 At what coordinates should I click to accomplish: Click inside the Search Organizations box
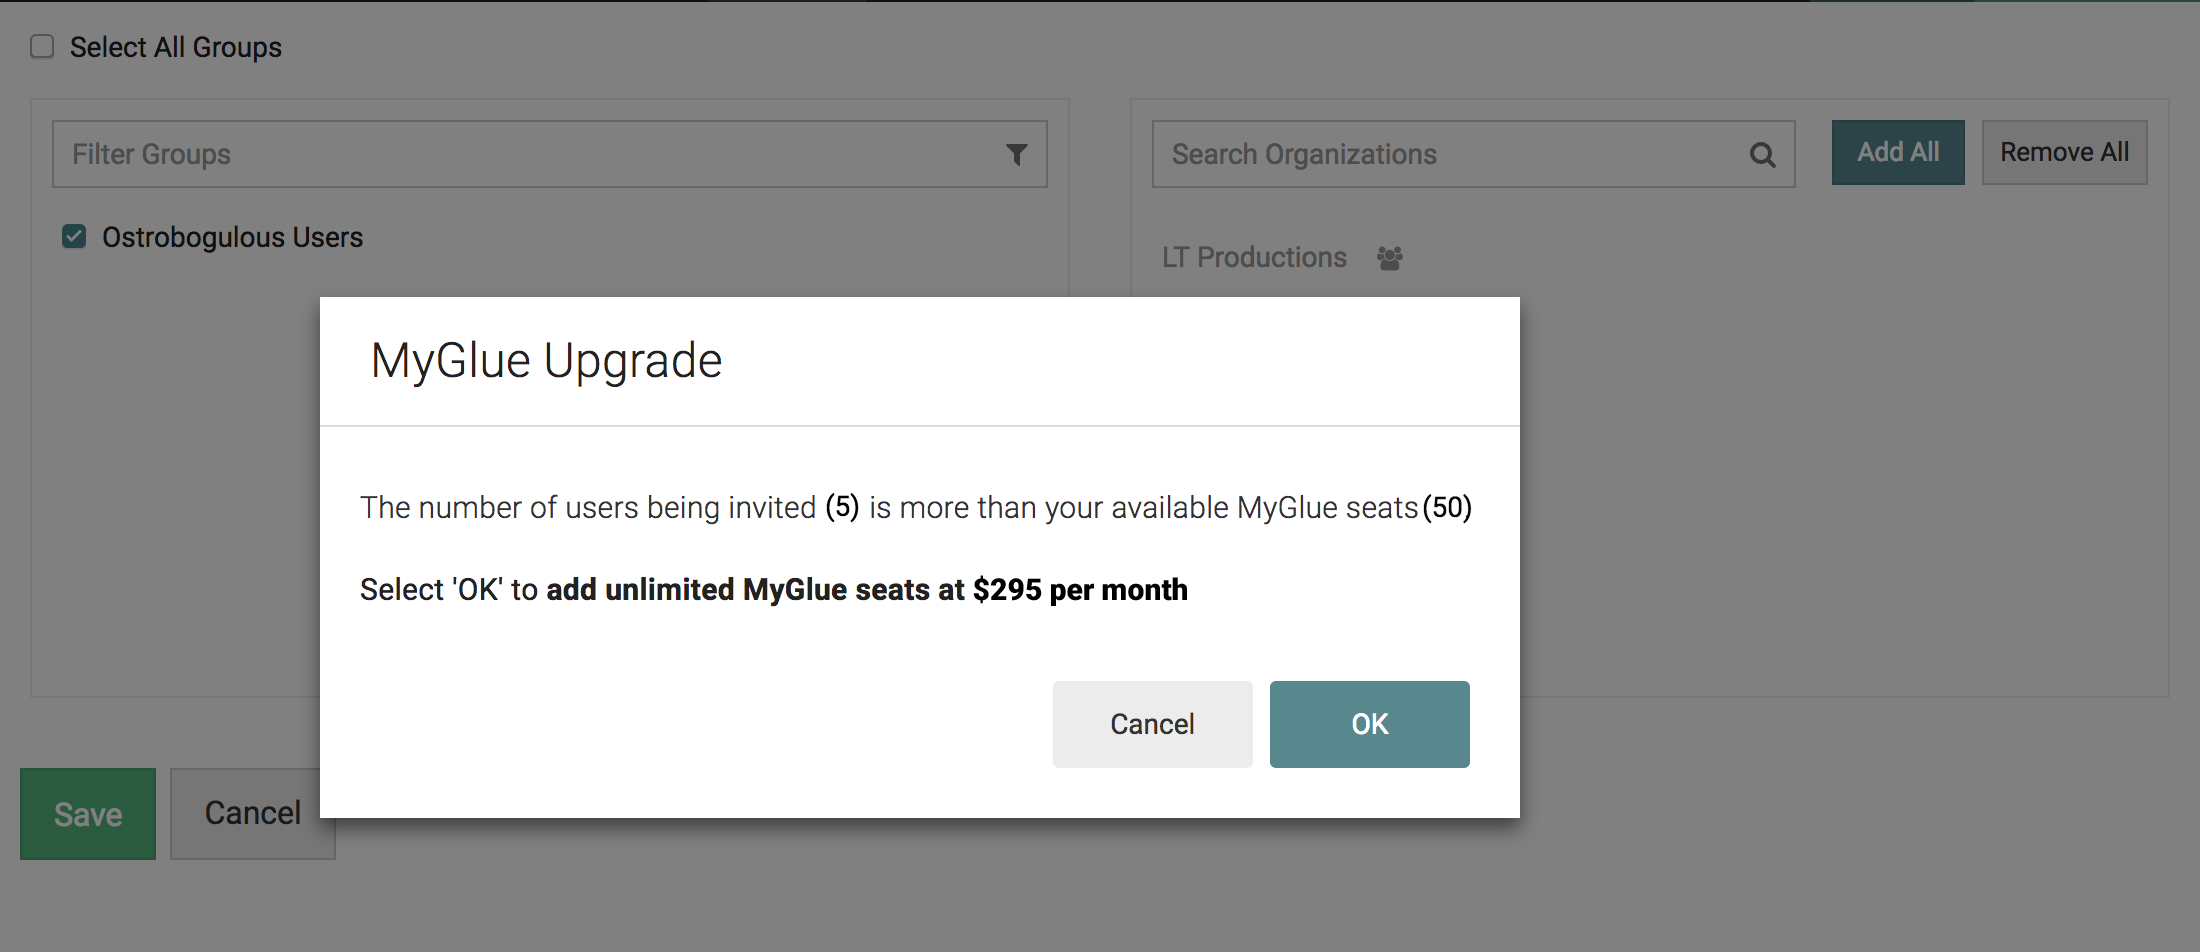(1400, 154)
